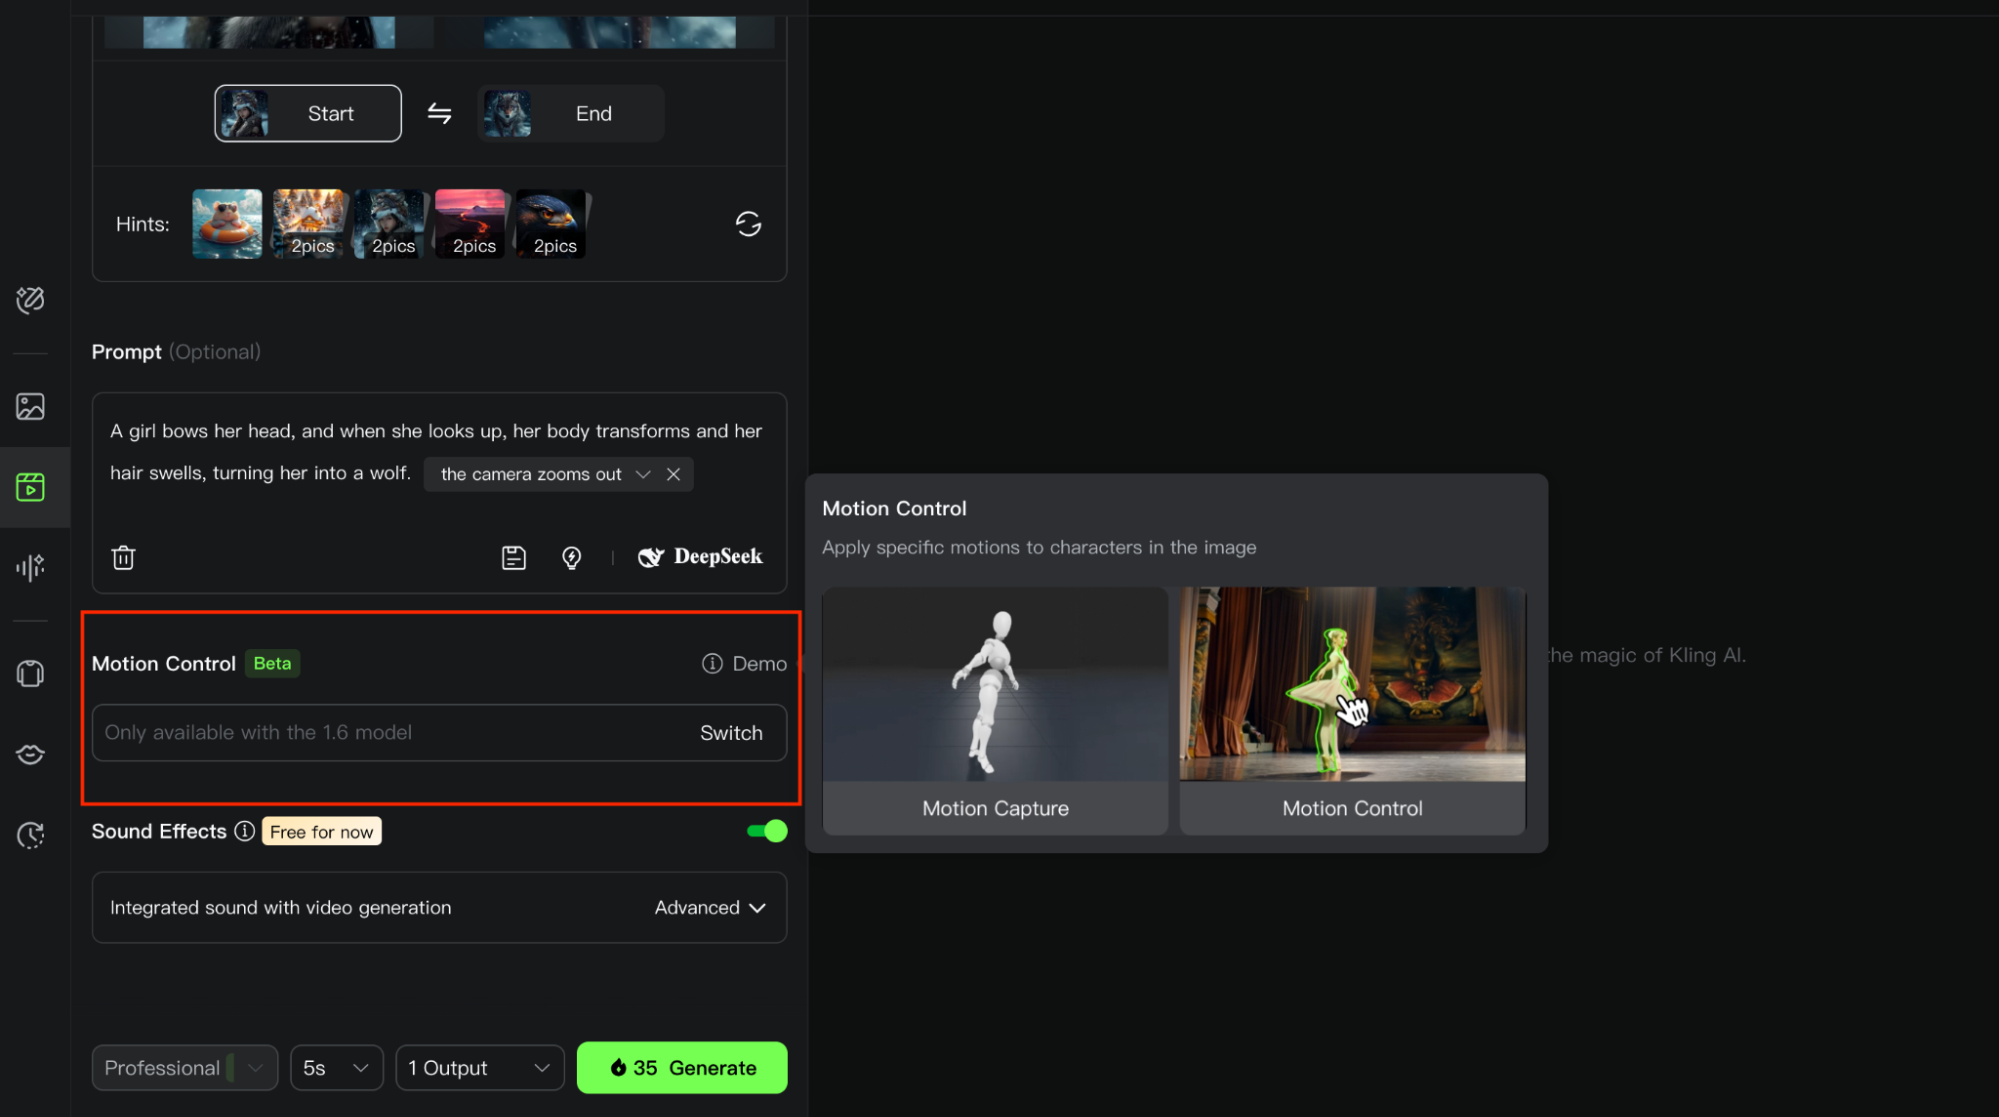Delete prompt with trash icon
The height and width of the screenshot is (1117, 1999).
point(123,557)
